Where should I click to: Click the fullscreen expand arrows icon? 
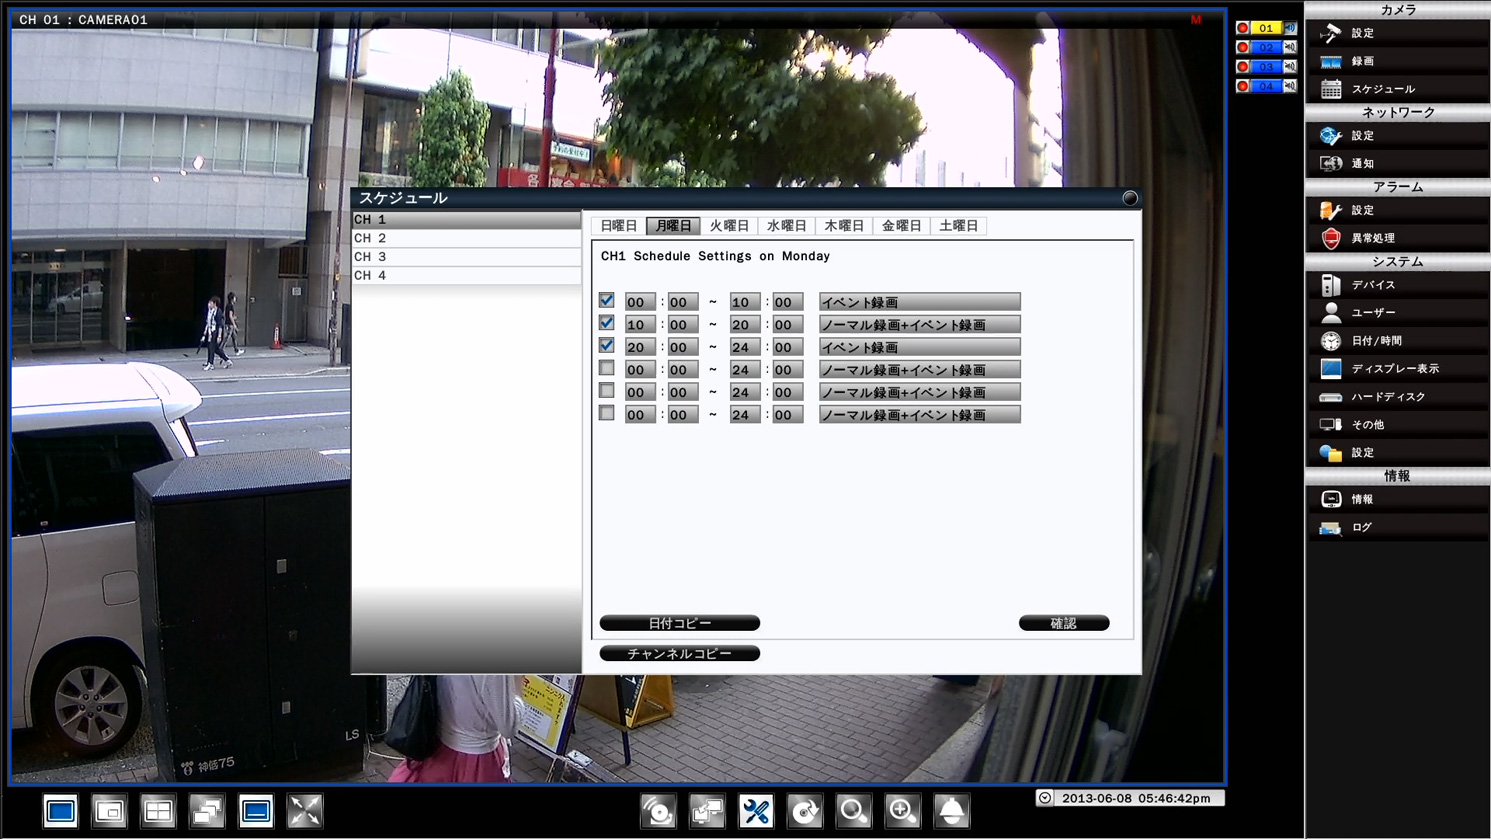point(305,811)
